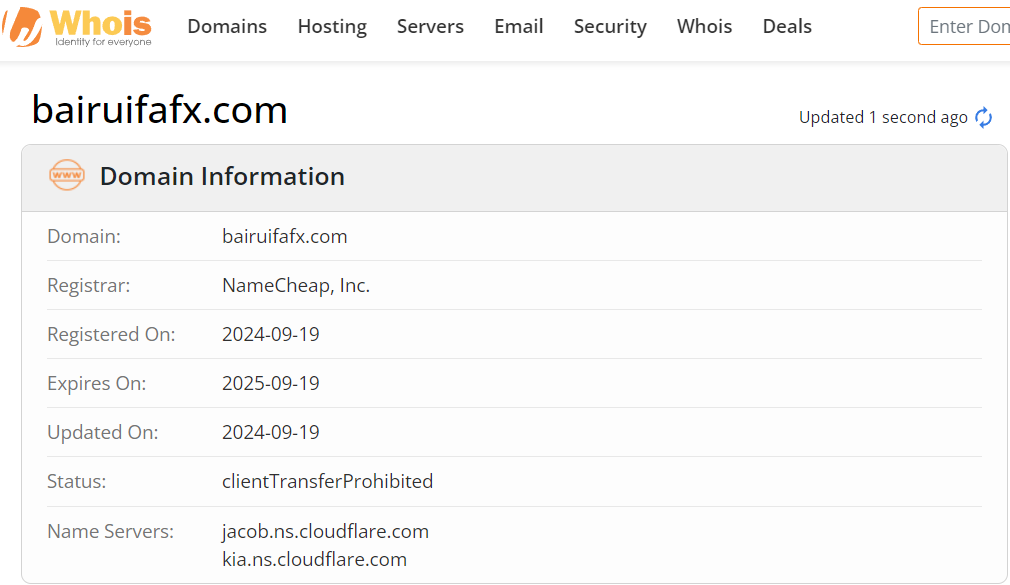
Task: Open the Whois menu item
Action: [x=704, y=26]
